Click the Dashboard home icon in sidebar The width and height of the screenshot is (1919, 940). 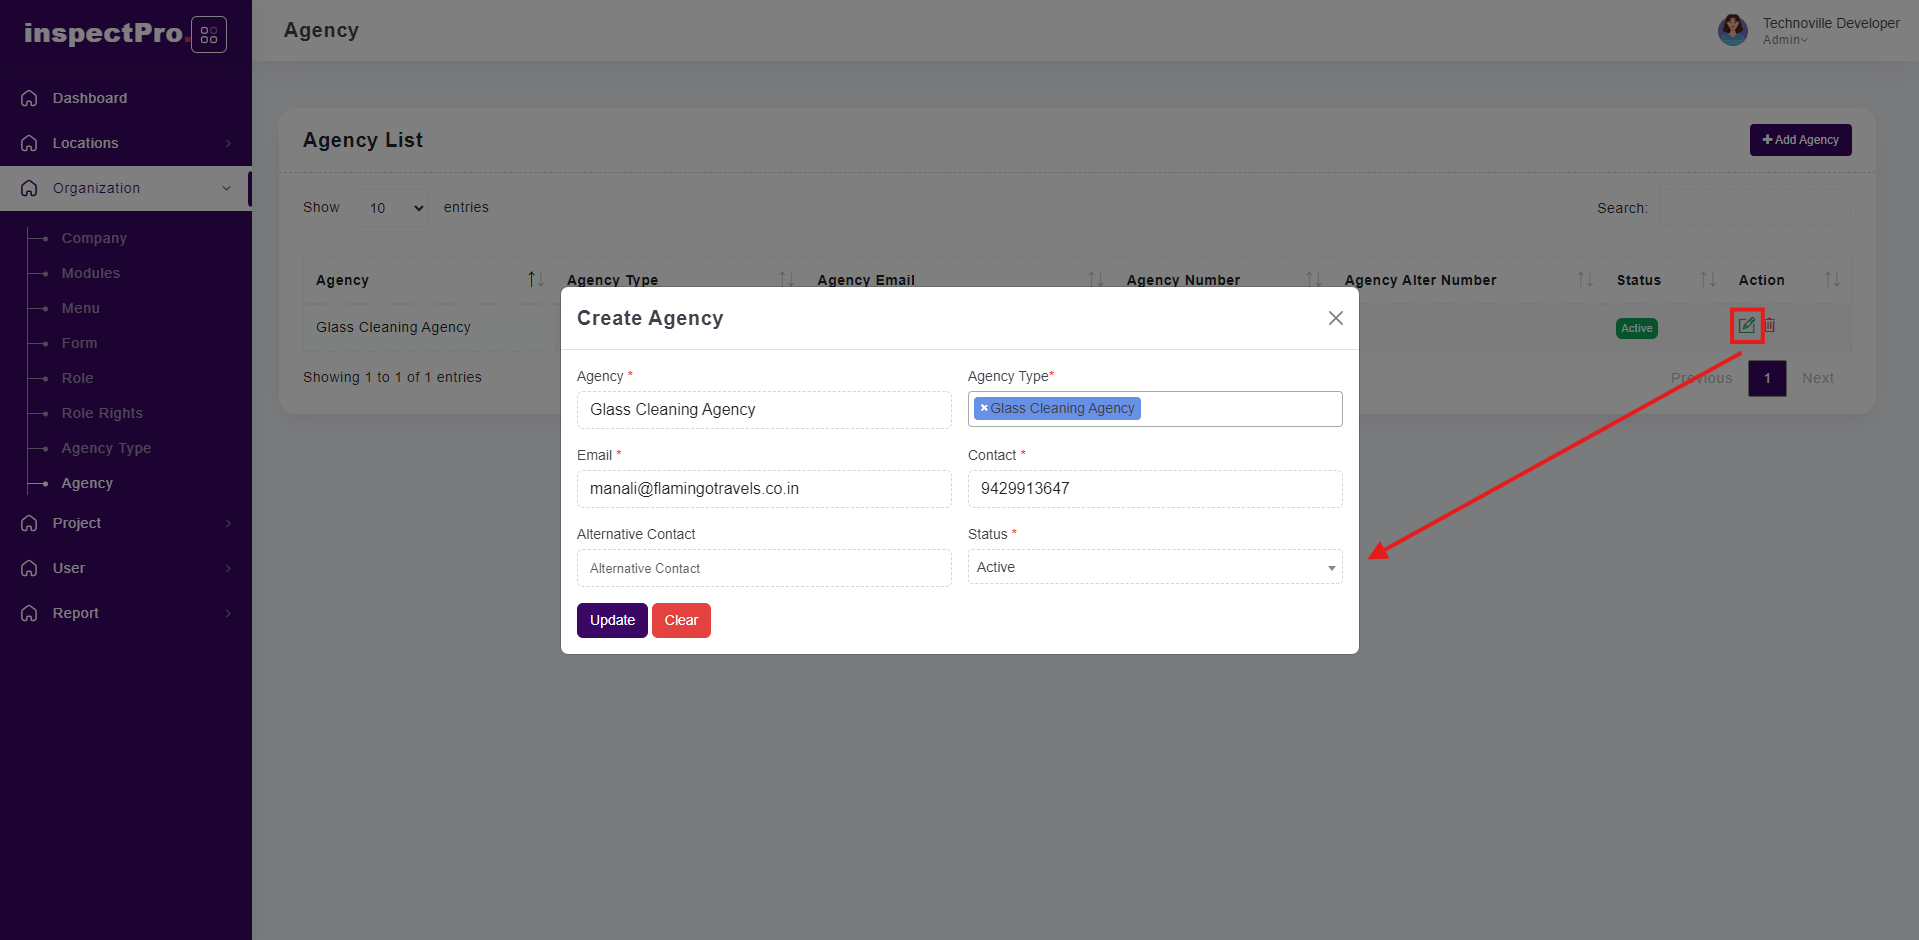[x=29, y=98]
